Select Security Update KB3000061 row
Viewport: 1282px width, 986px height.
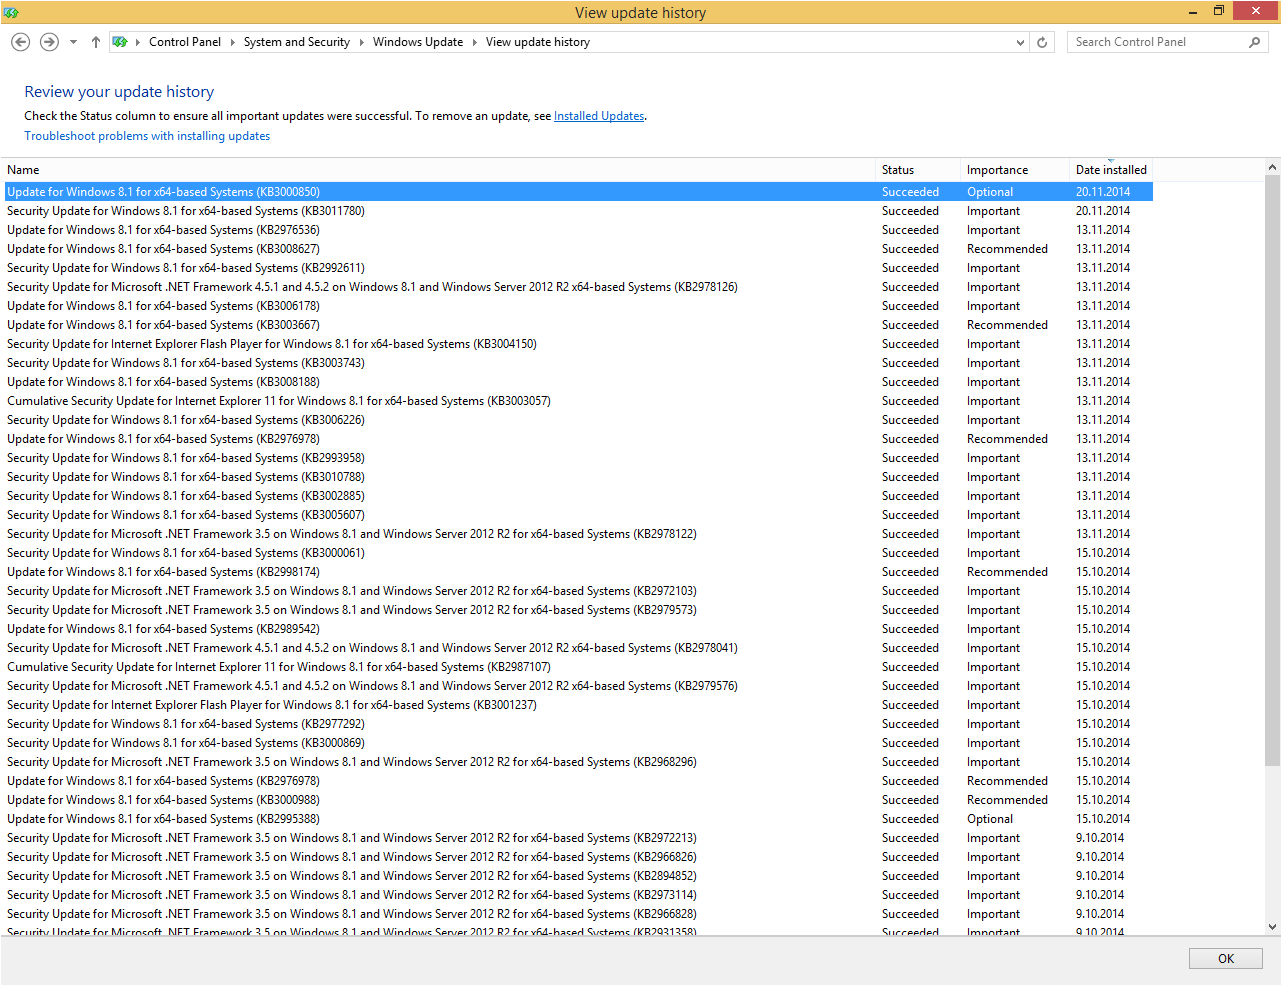click(x=578, y=553)
